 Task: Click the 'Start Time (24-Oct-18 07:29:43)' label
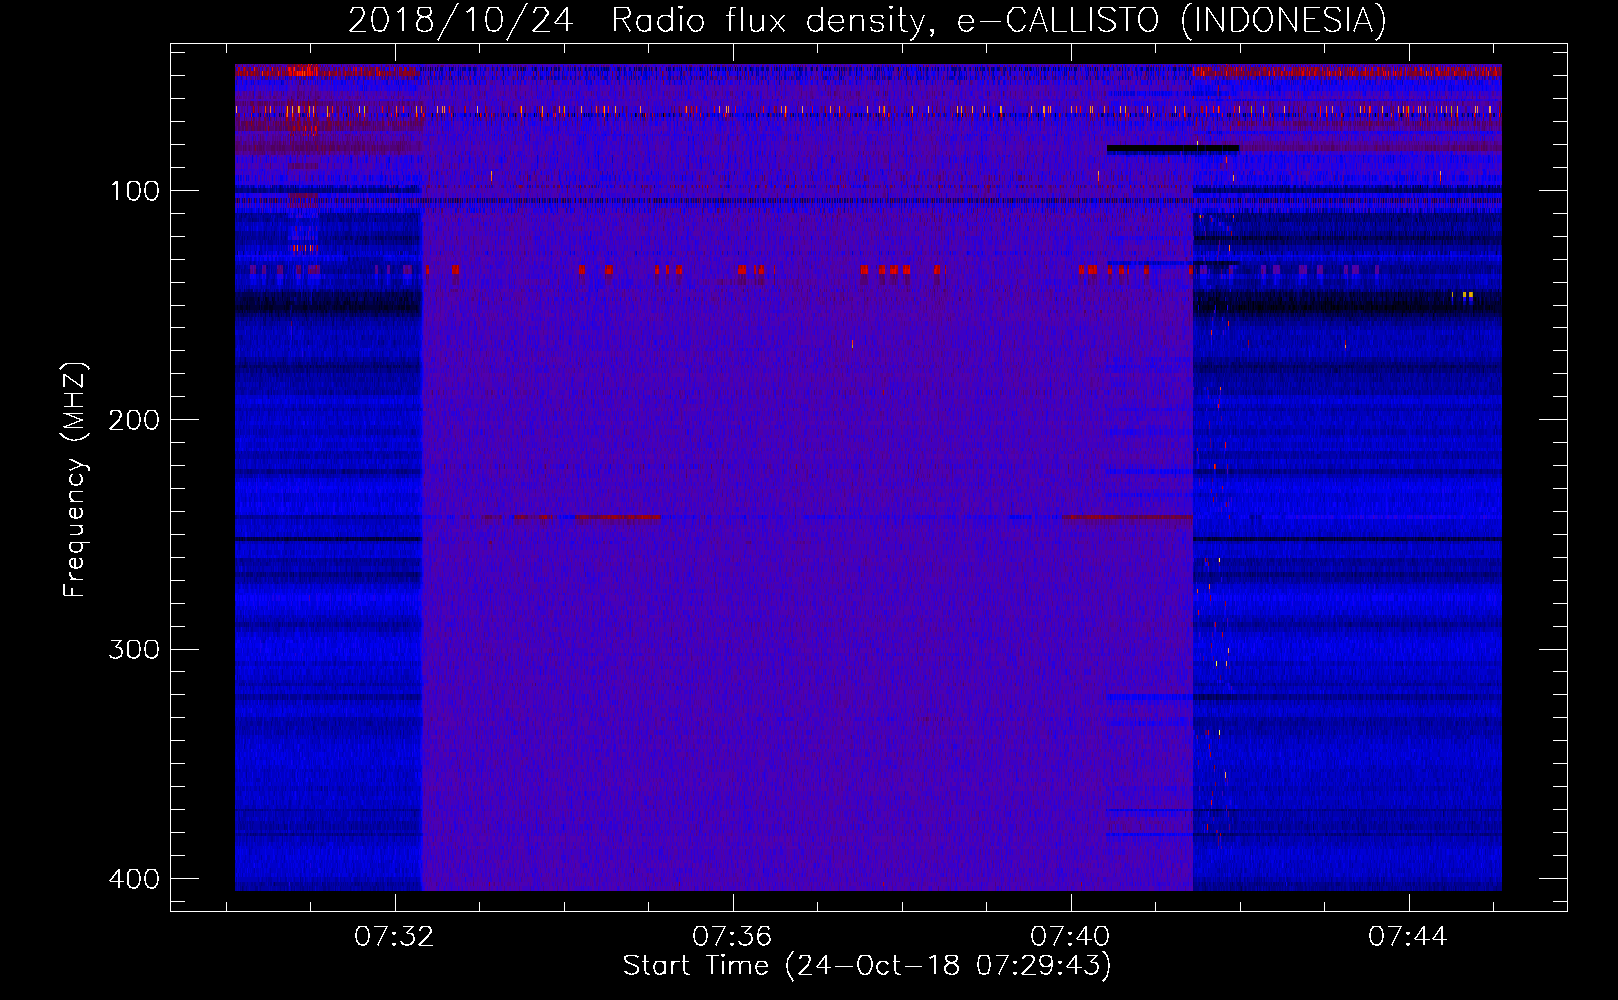pos(867,966)
